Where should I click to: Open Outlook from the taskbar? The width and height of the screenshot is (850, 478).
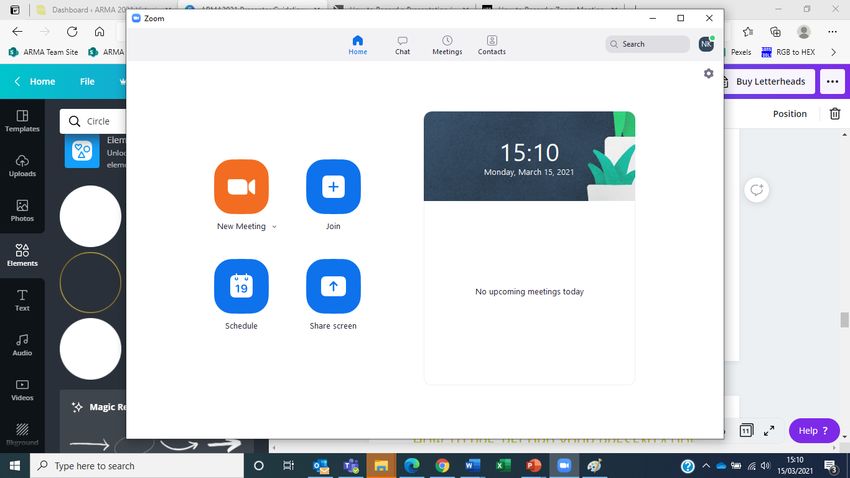coord(320,466)
